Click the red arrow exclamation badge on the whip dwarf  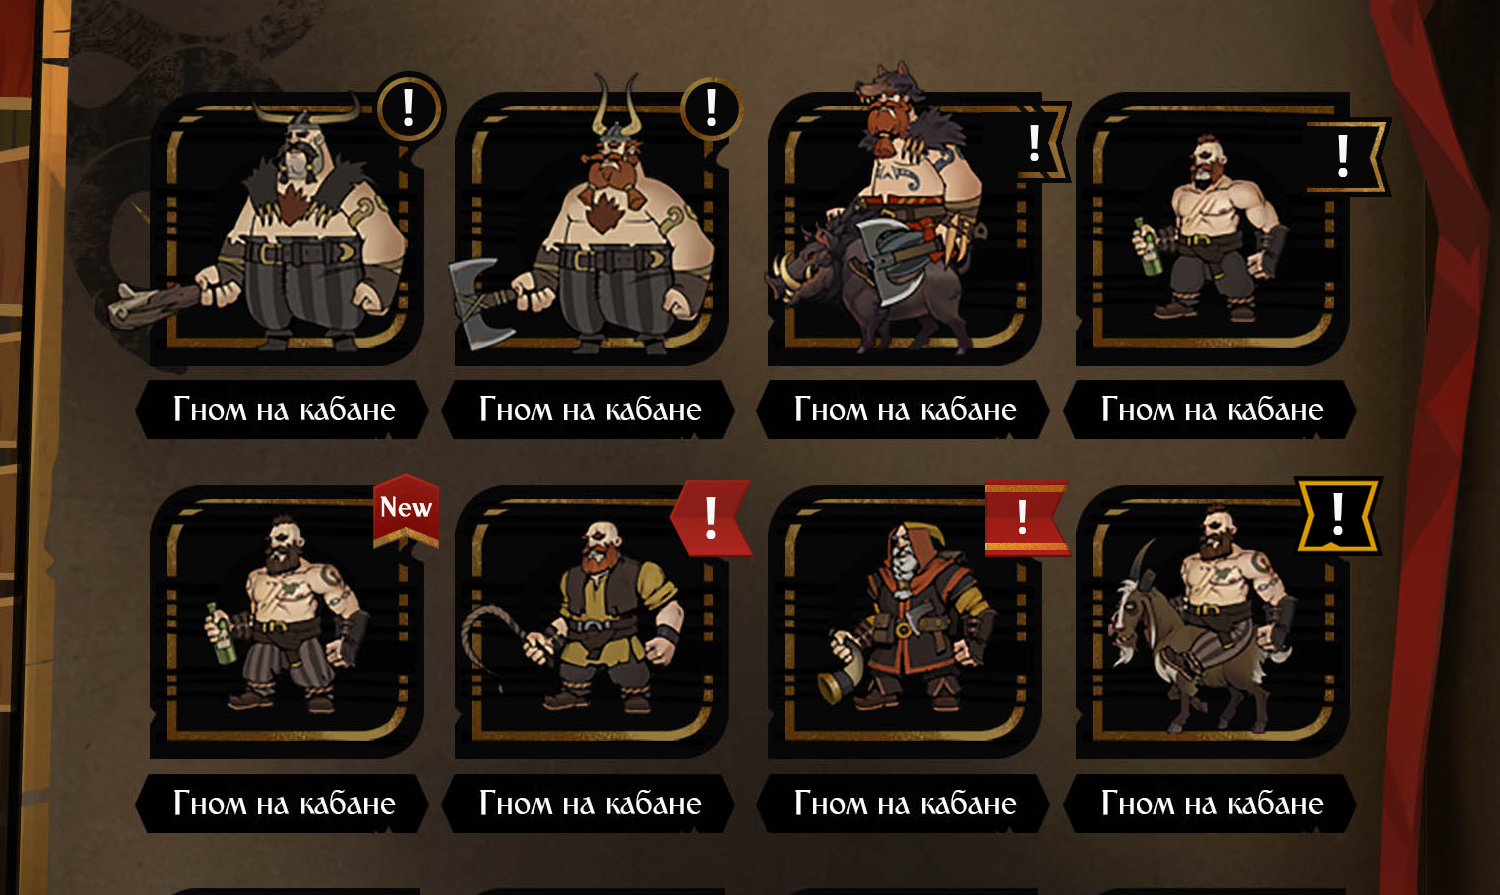click(711, 517)
